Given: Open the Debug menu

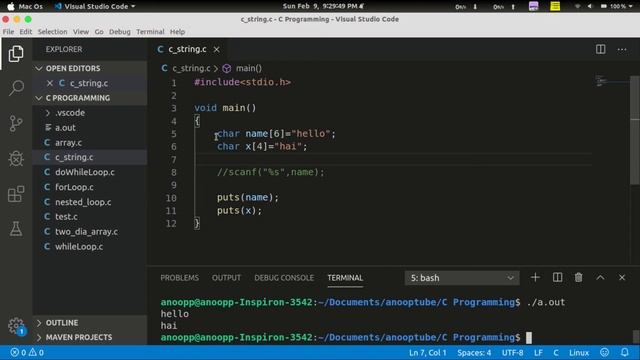Looking at the screenshot, I should tap(120, 32).
